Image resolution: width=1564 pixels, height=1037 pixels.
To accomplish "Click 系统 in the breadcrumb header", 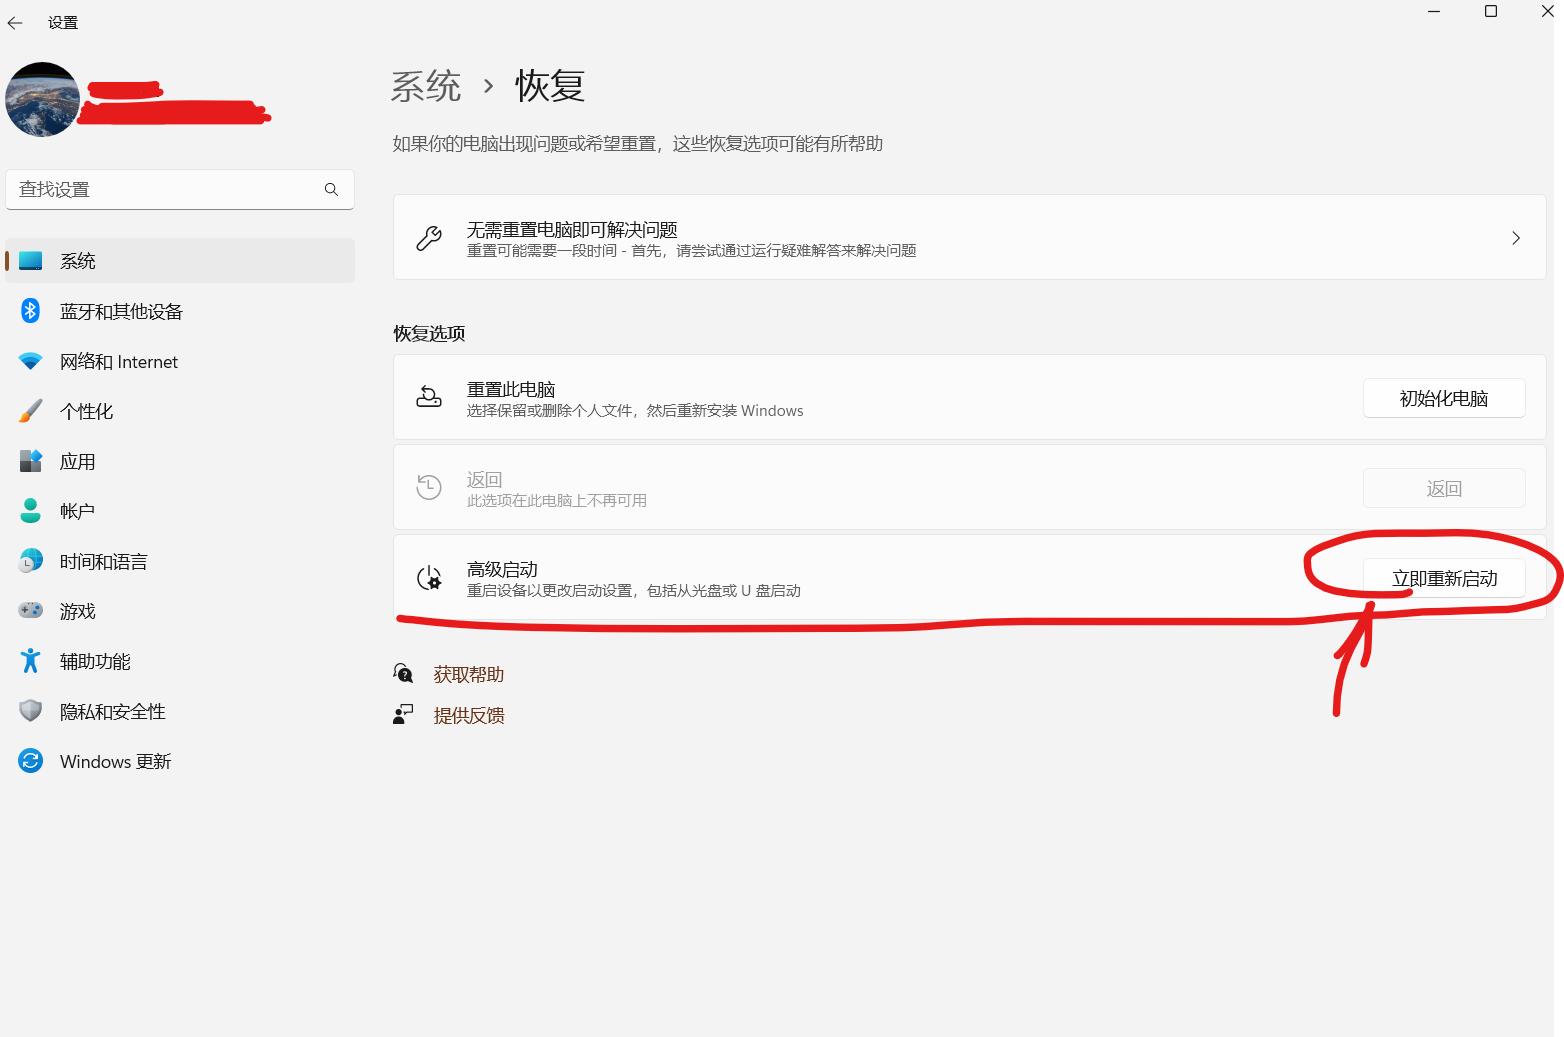I will tap(426, 86).
